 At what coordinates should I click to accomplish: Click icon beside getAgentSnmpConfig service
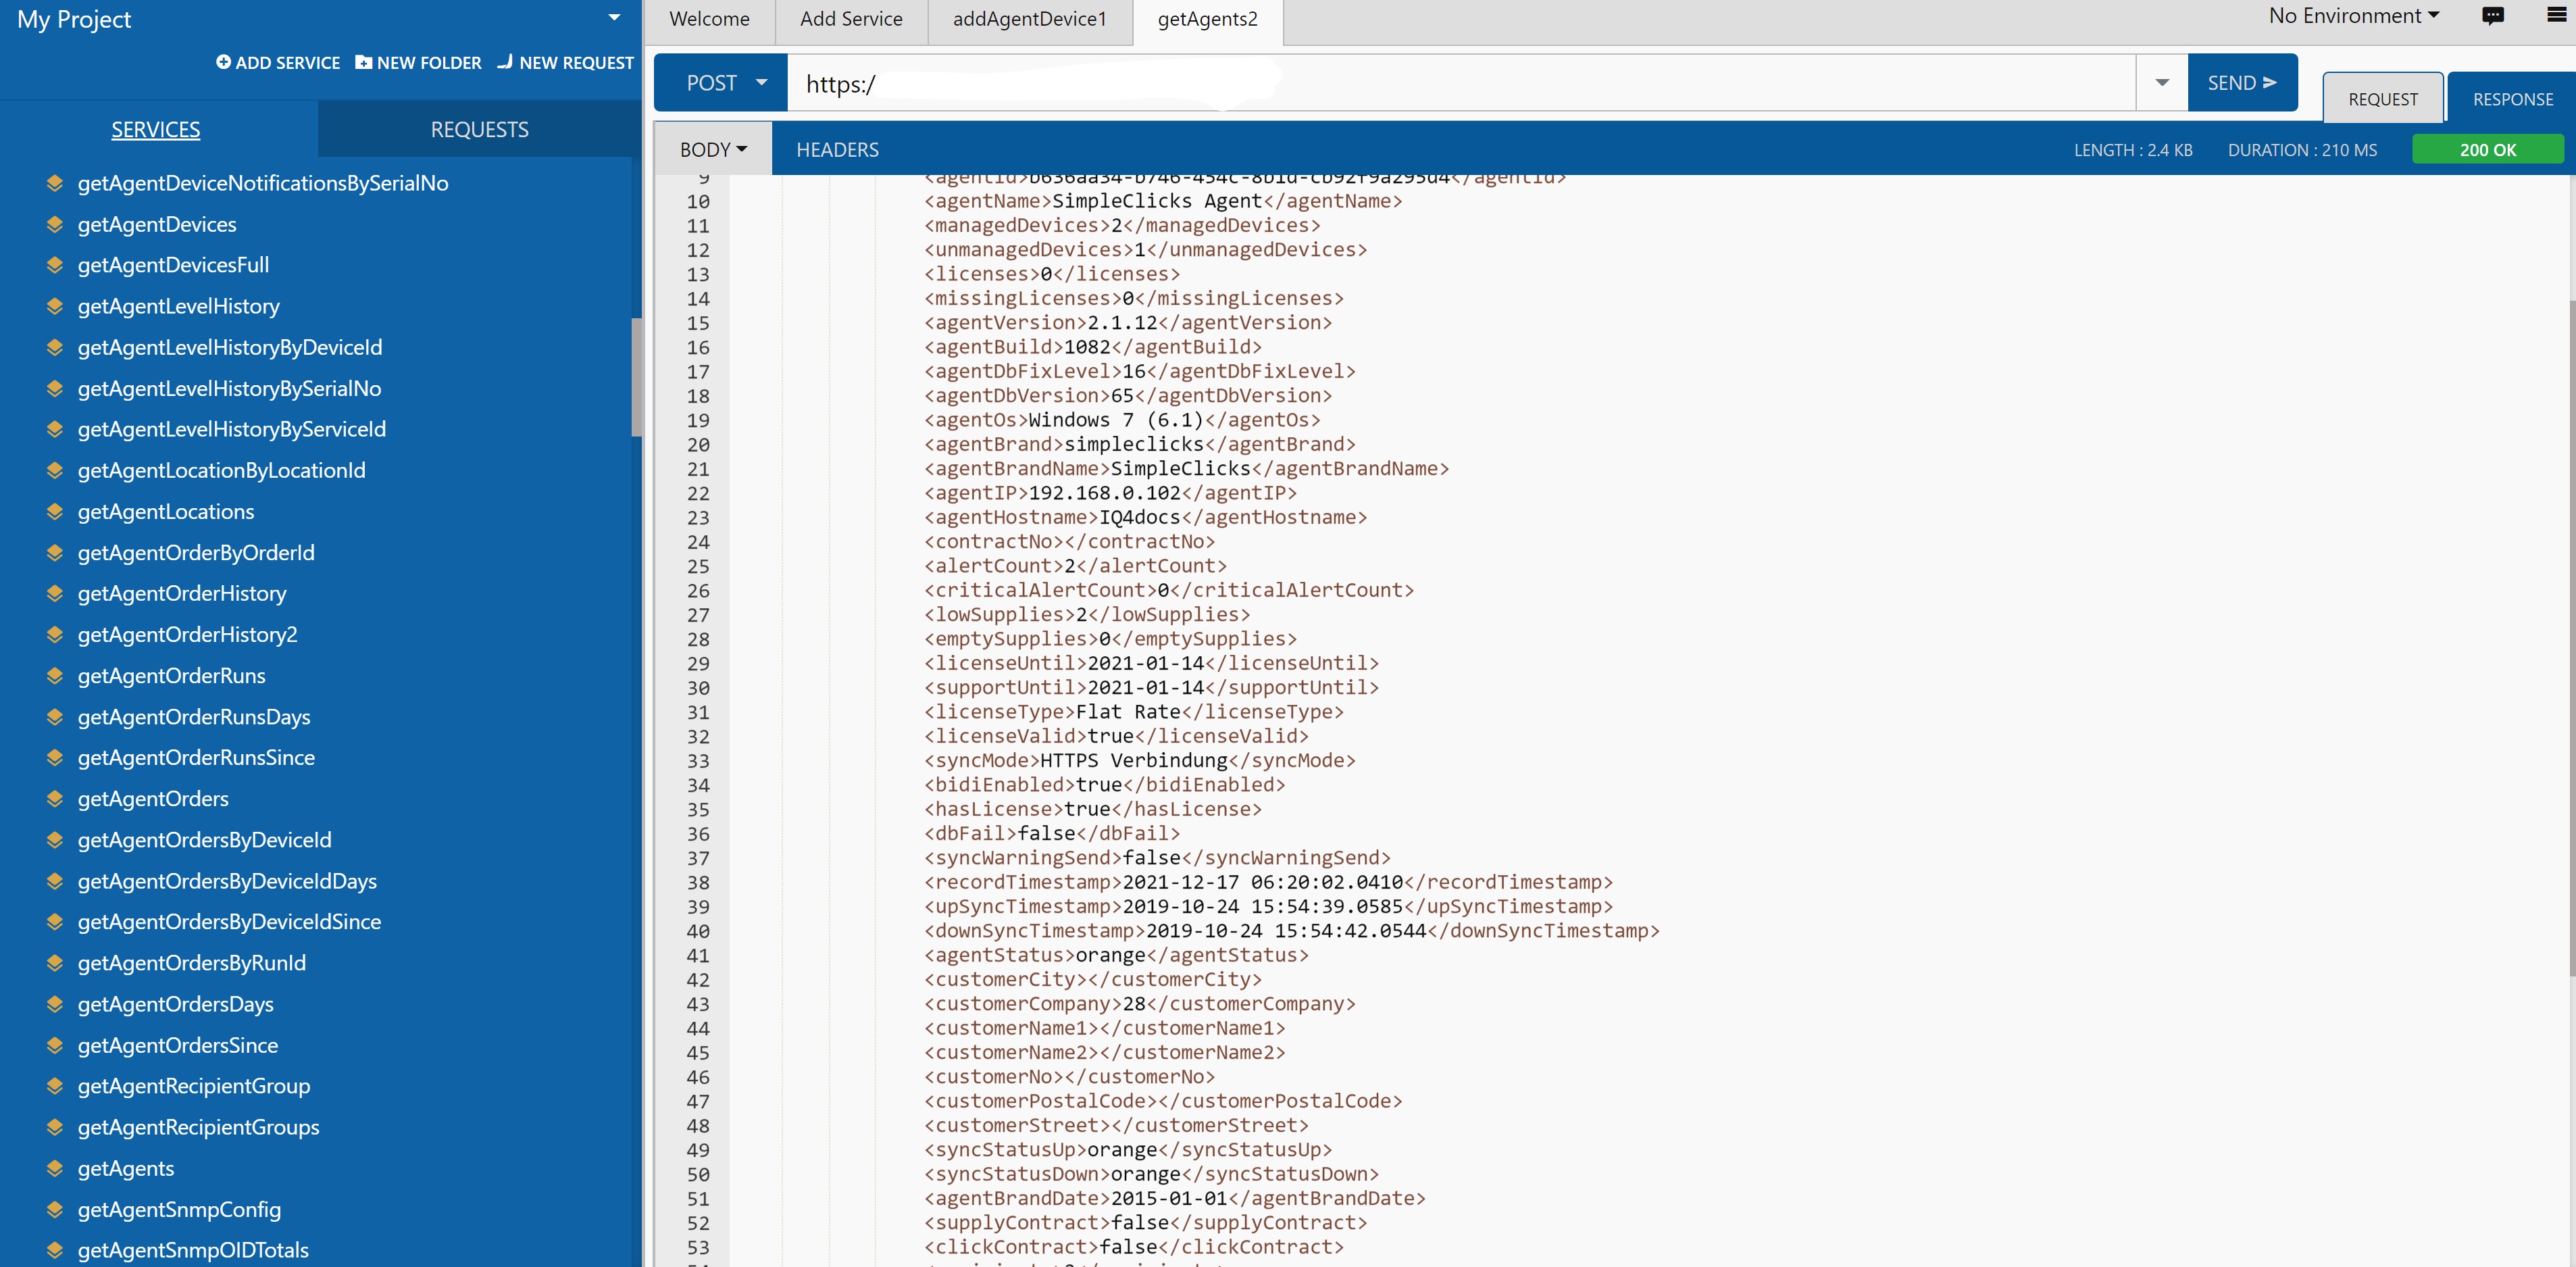[55, 1209]
